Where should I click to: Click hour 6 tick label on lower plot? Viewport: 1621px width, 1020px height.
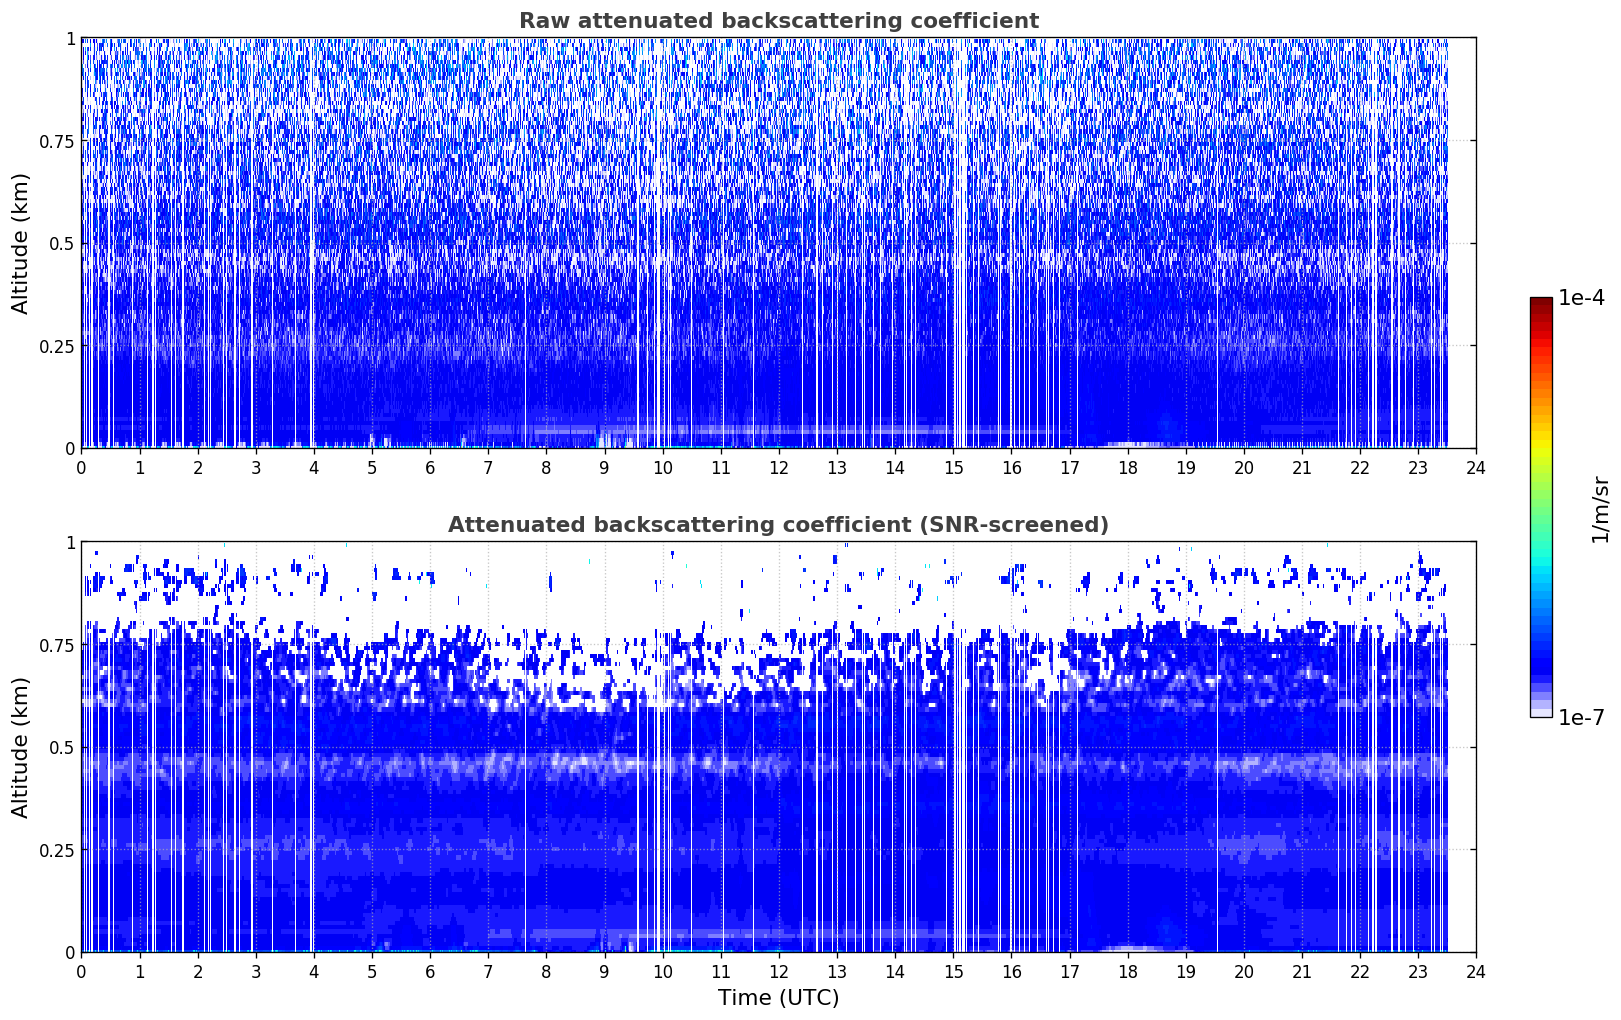point(430,972)
